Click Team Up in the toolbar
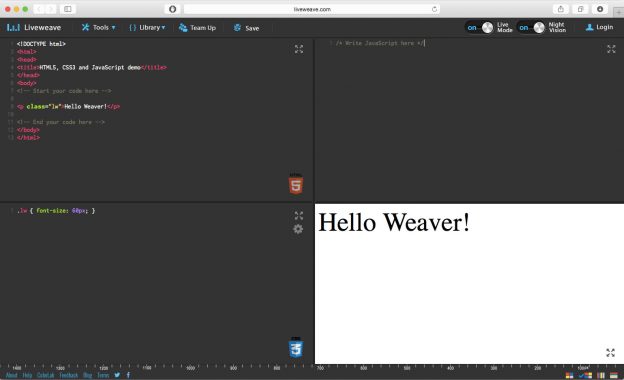Image resolution: width=624 pixels, height=380 pixels. click(x=197, y=27)
